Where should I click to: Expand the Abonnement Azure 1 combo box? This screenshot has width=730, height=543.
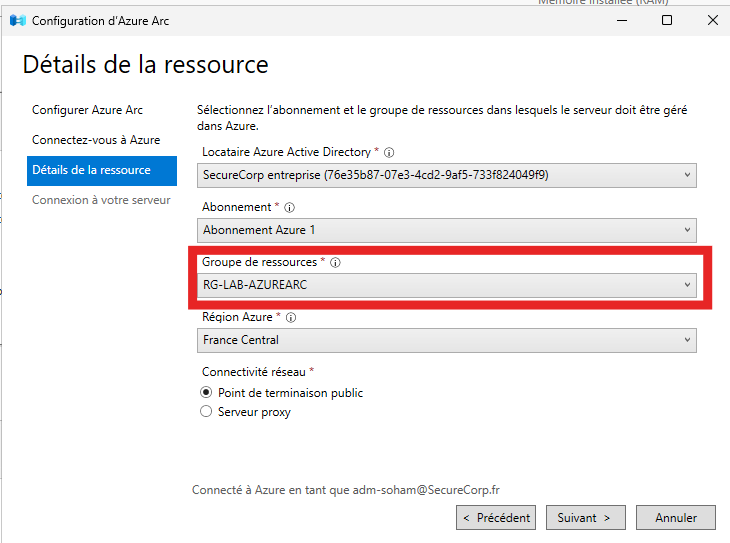pyautogui.click(x=446, y=230)
